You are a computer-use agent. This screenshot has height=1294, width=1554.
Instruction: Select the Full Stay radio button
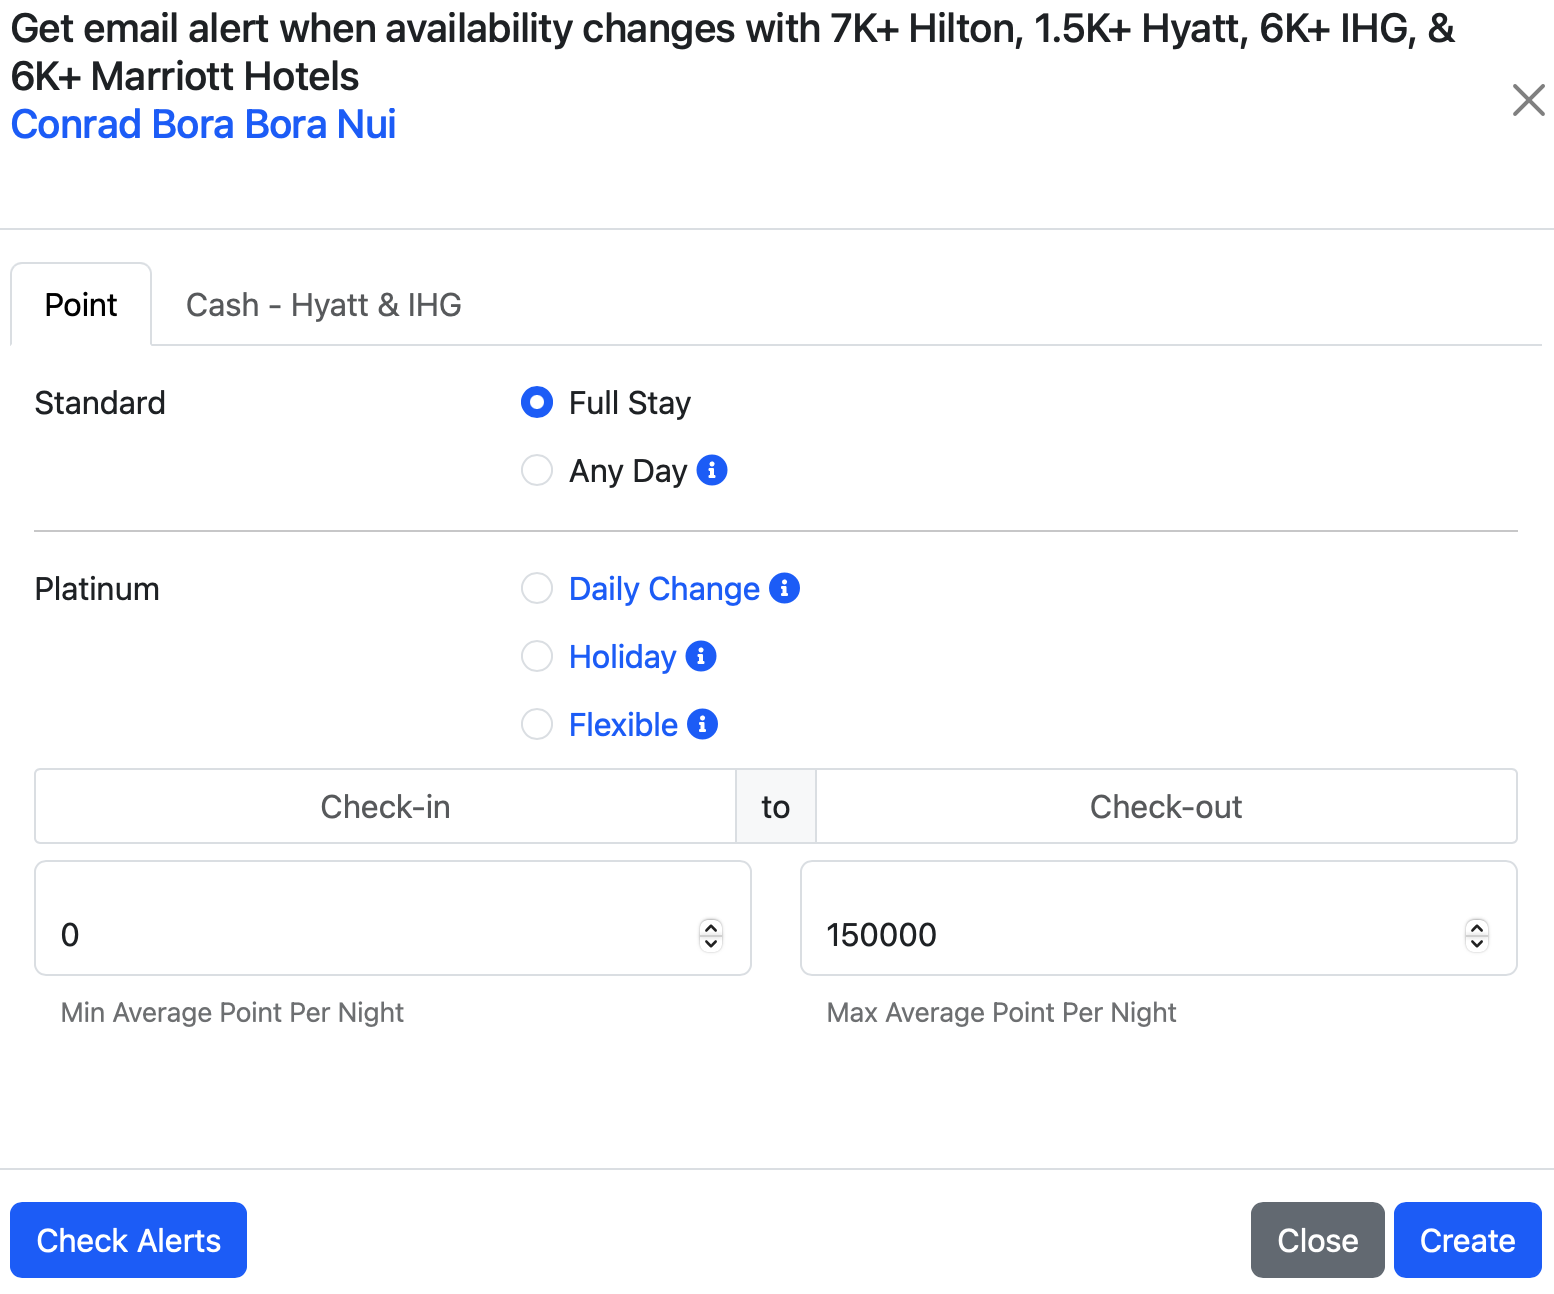tap(537, 402)
